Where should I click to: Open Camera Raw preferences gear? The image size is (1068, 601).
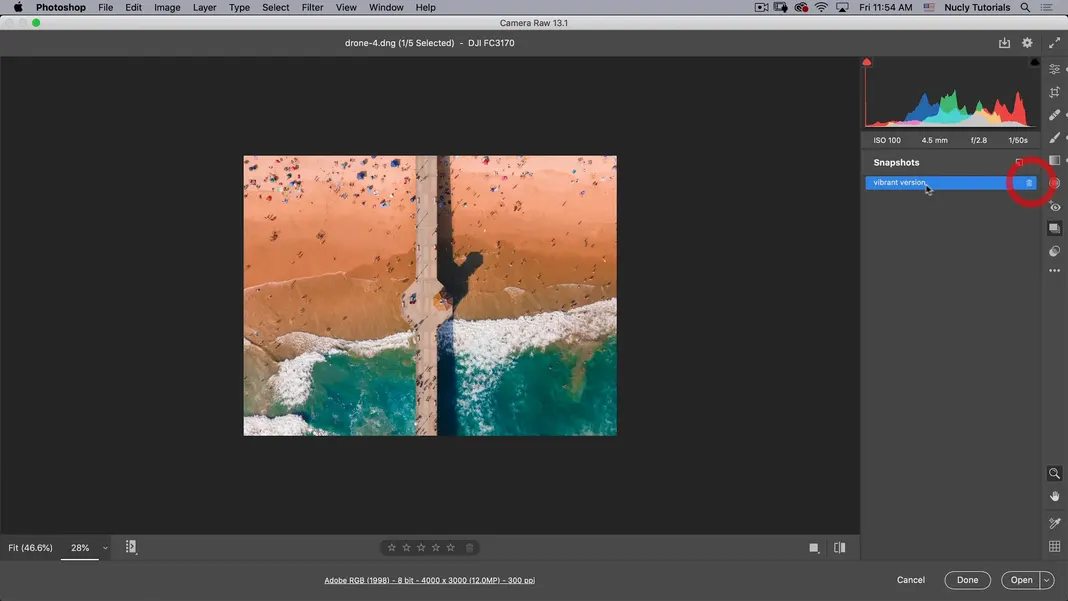1027,43
